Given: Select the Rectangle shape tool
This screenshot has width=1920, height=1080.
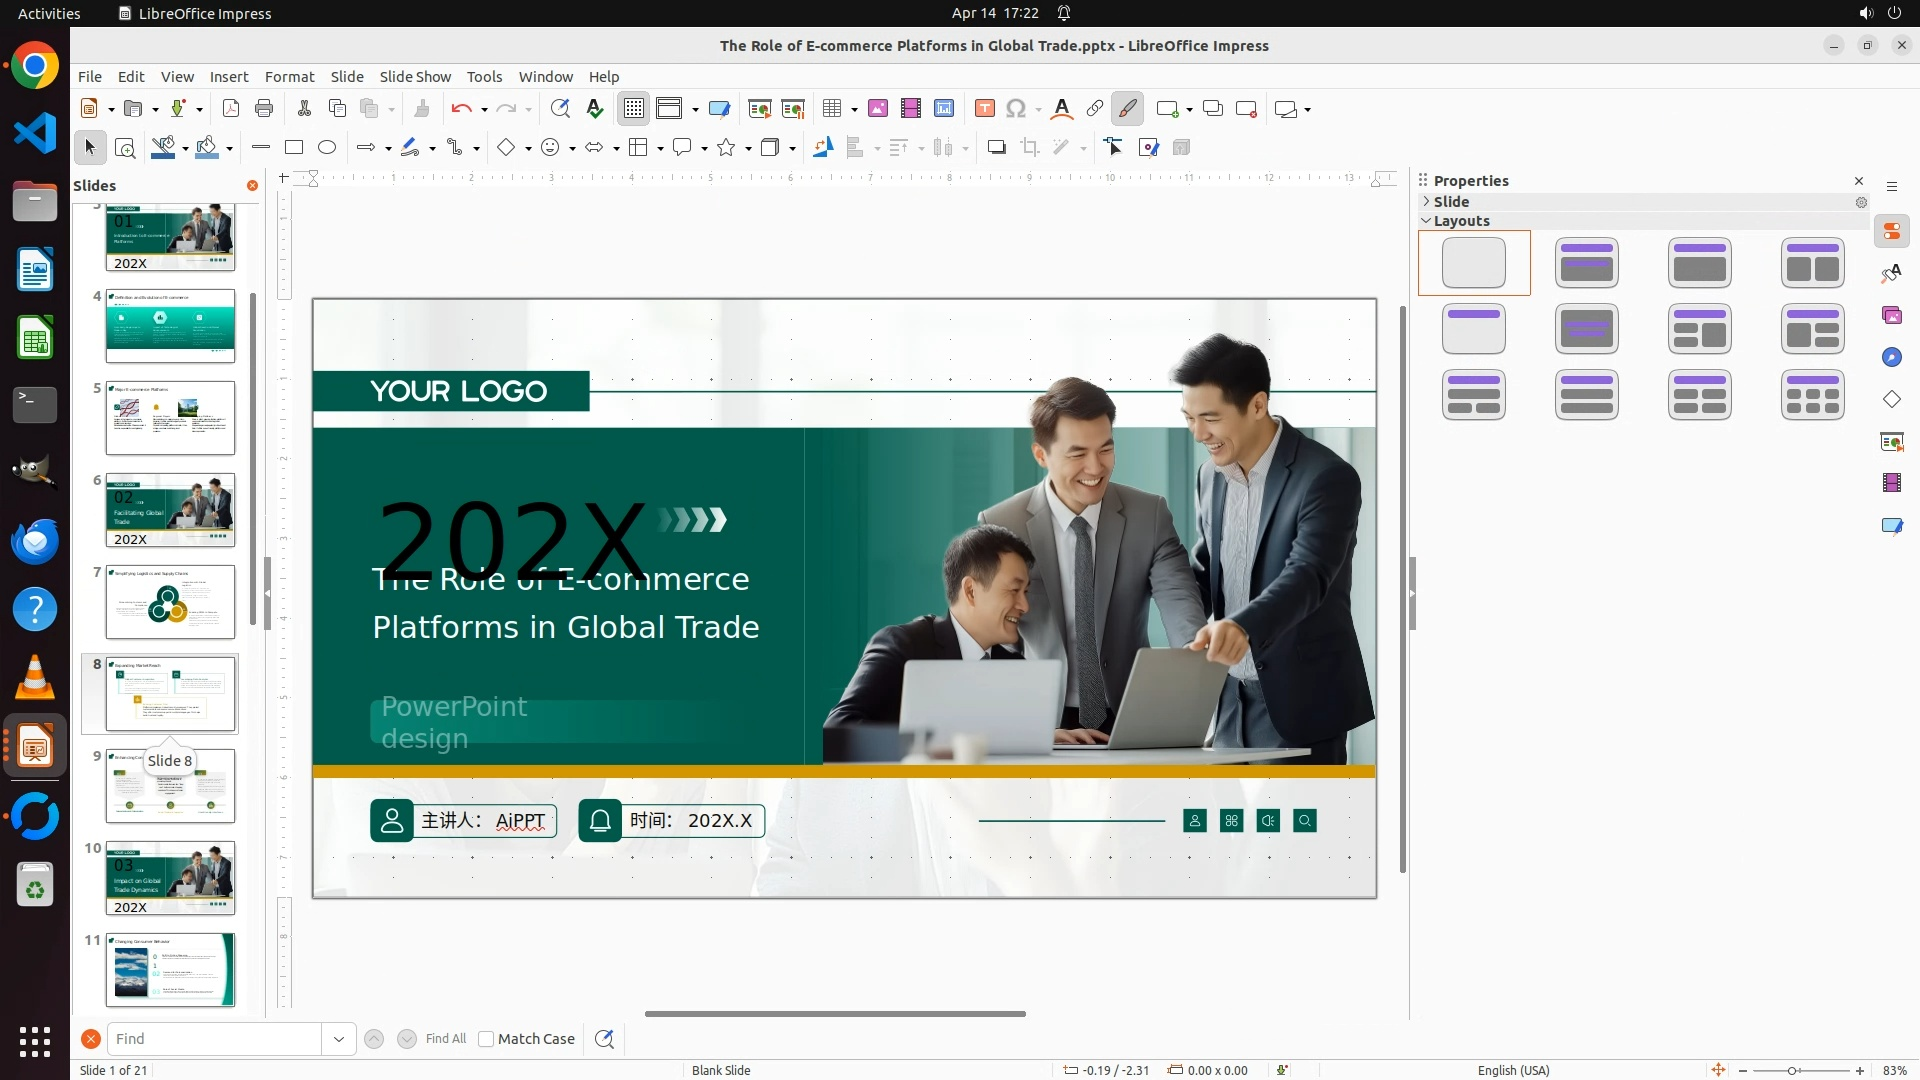Looking at the screenshot, I should tap(294, 148).
